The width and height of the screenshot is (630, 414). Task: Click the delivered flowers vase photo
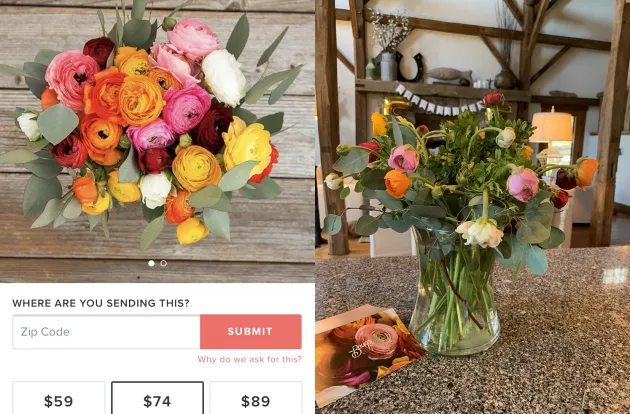click(x=472, y=207)
